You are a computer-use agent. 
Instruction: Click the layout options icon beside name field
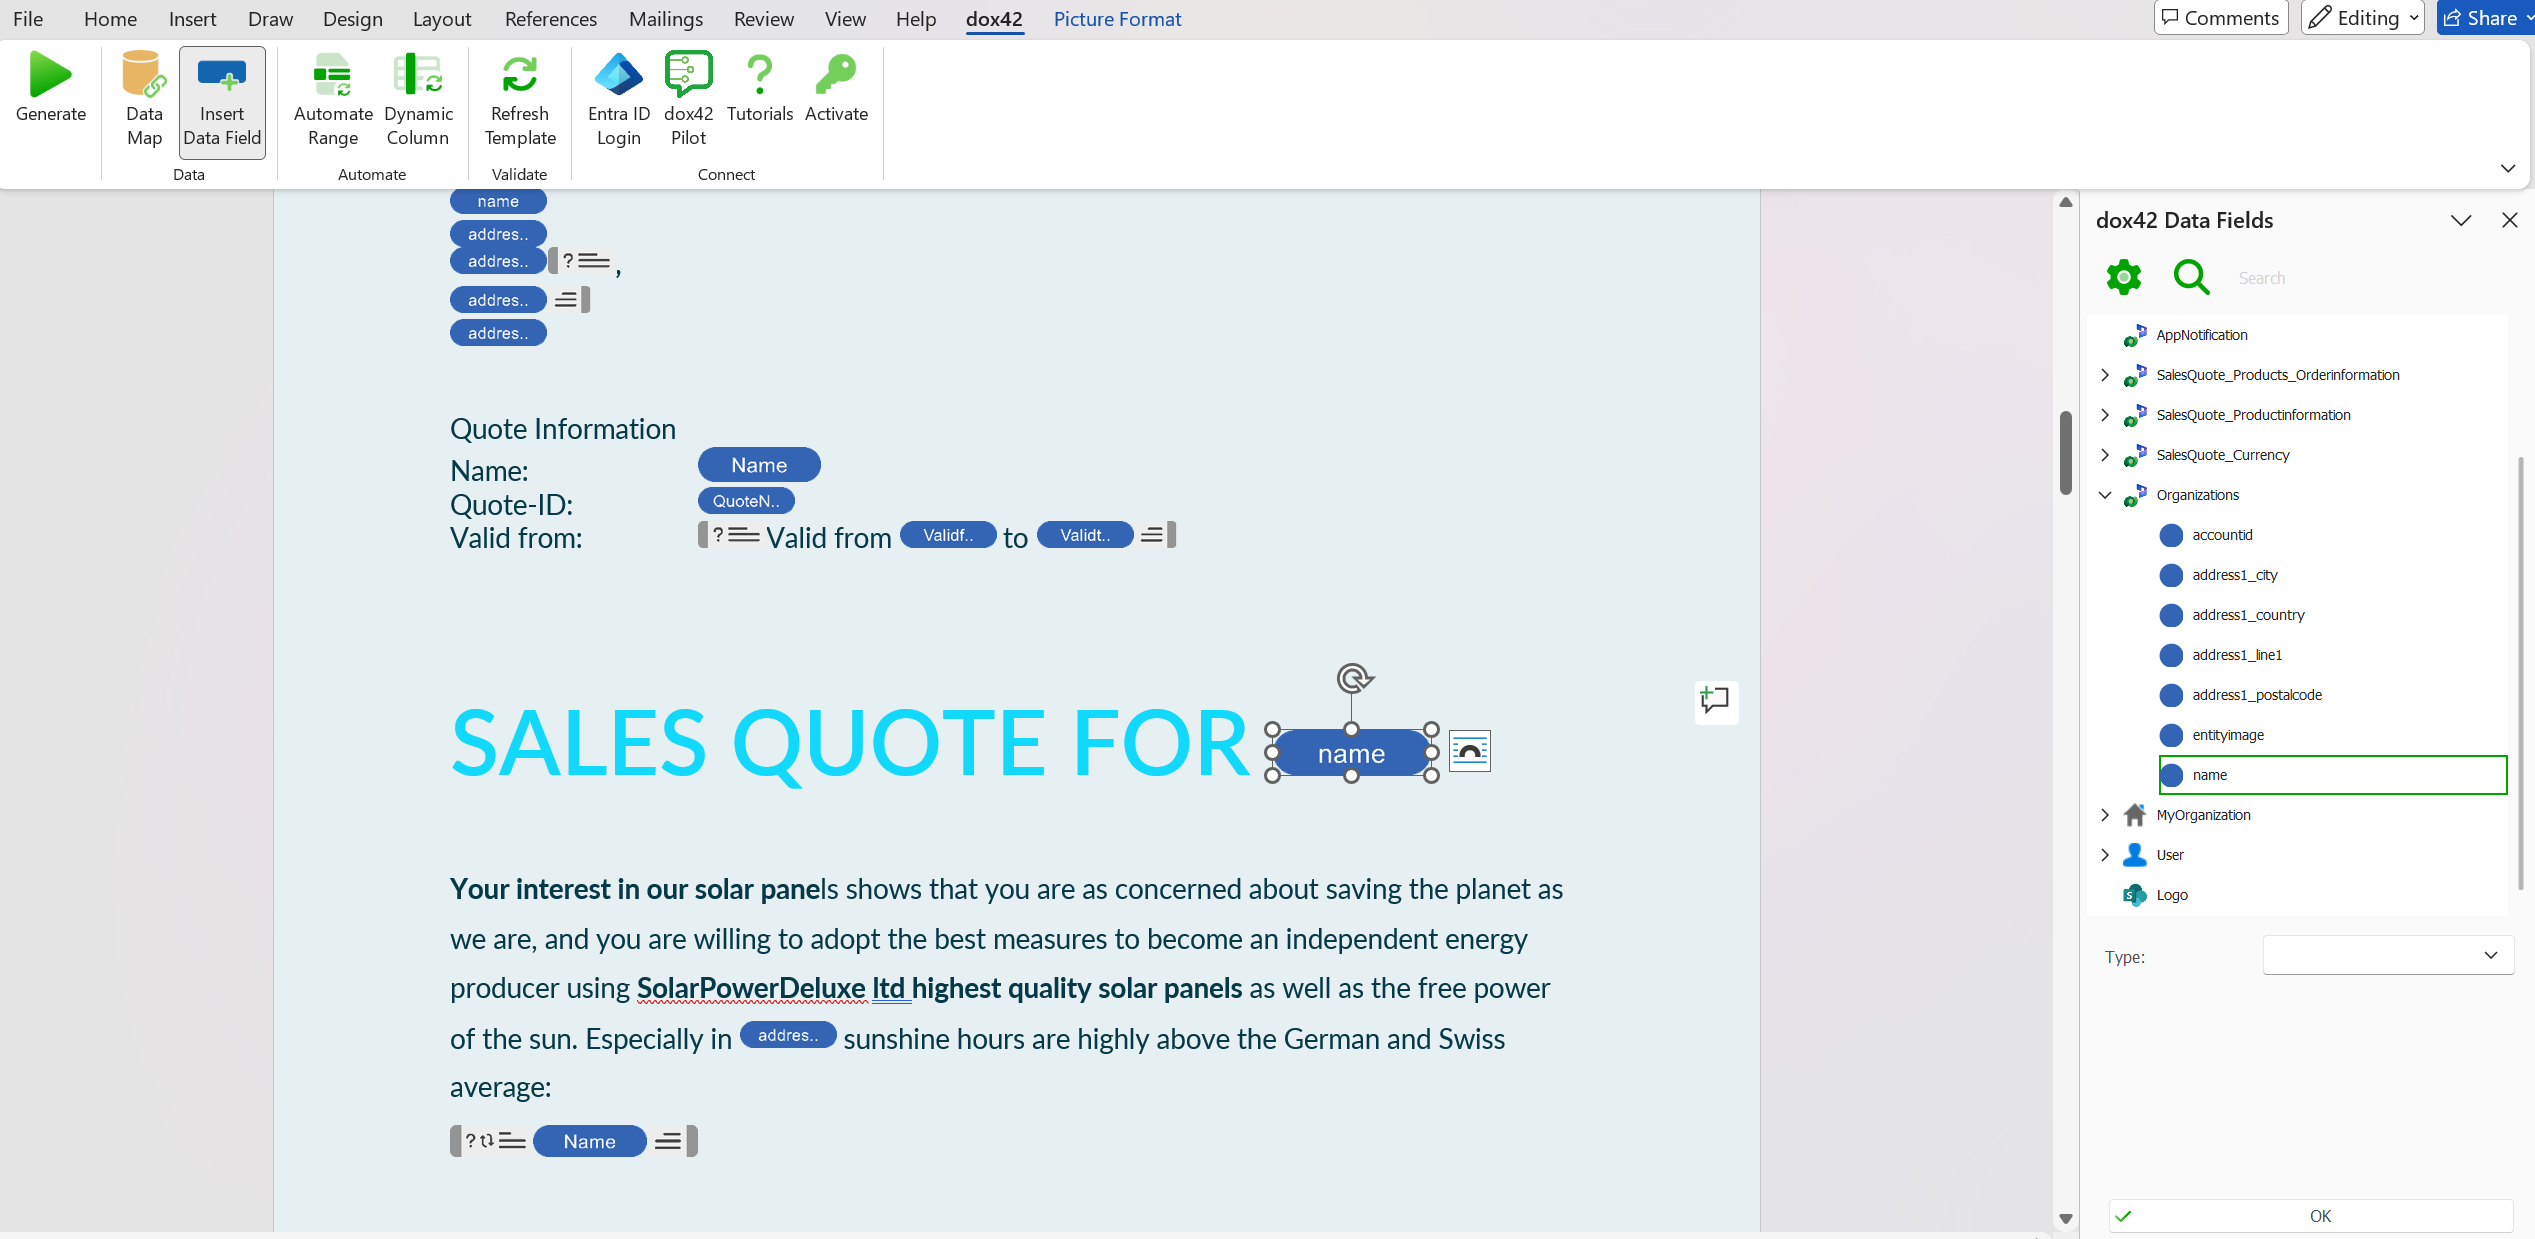click(x=1470, y=751)
